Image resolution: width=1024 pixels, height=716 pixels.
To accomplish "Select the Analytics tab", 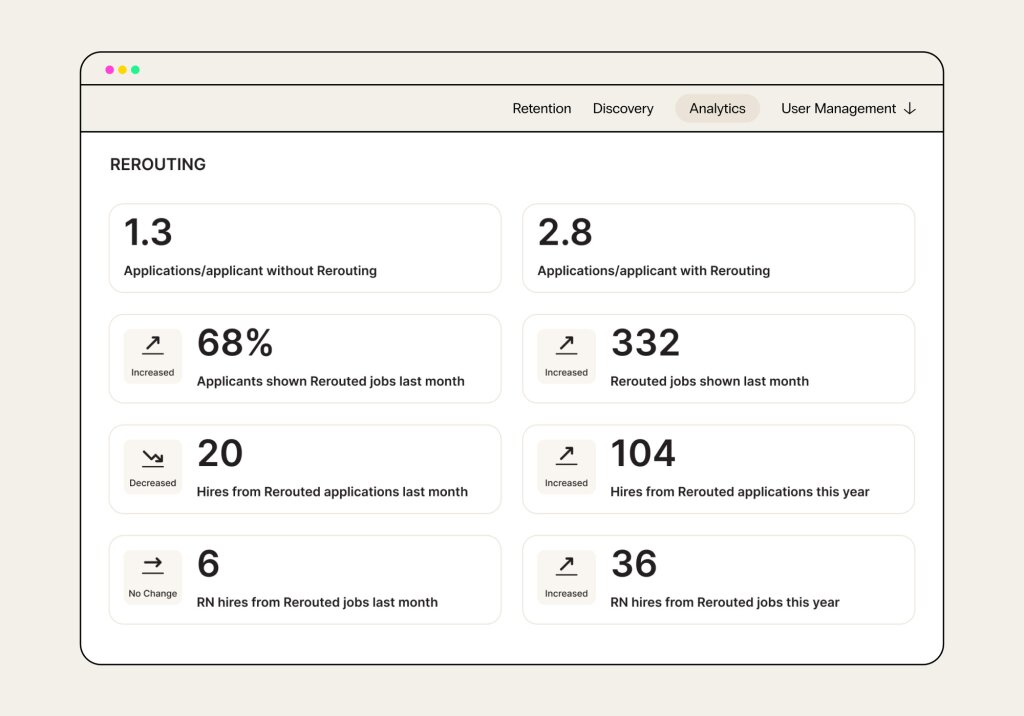I will coord(717,108).
